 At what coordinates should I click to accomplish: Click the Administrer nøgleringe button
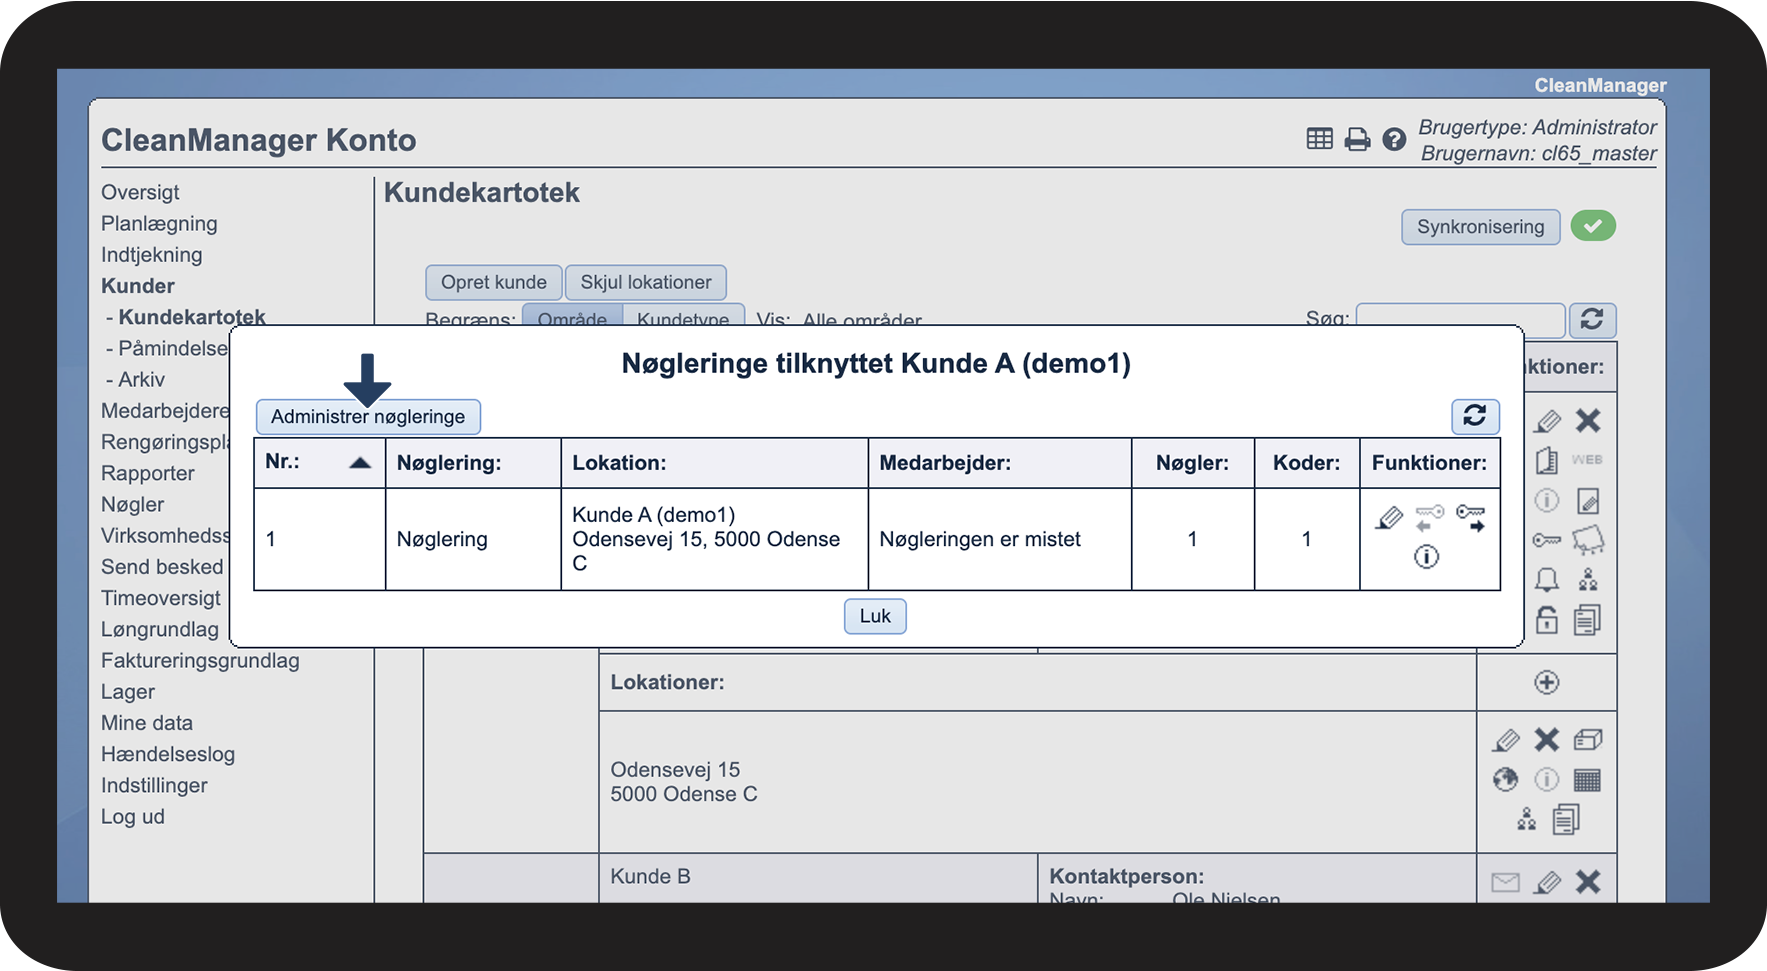point(367,417)
